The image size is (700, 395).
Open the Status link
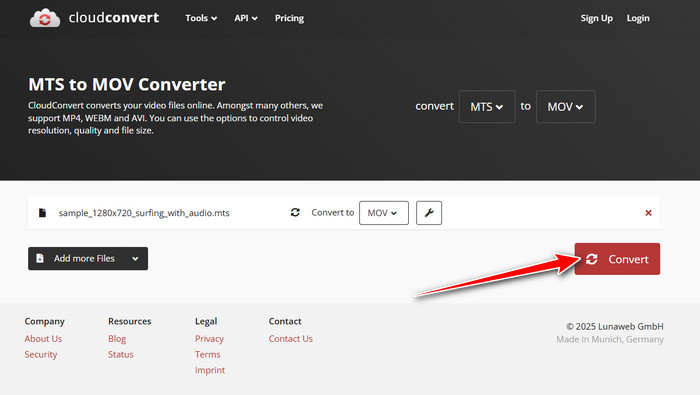coord(121,354)
